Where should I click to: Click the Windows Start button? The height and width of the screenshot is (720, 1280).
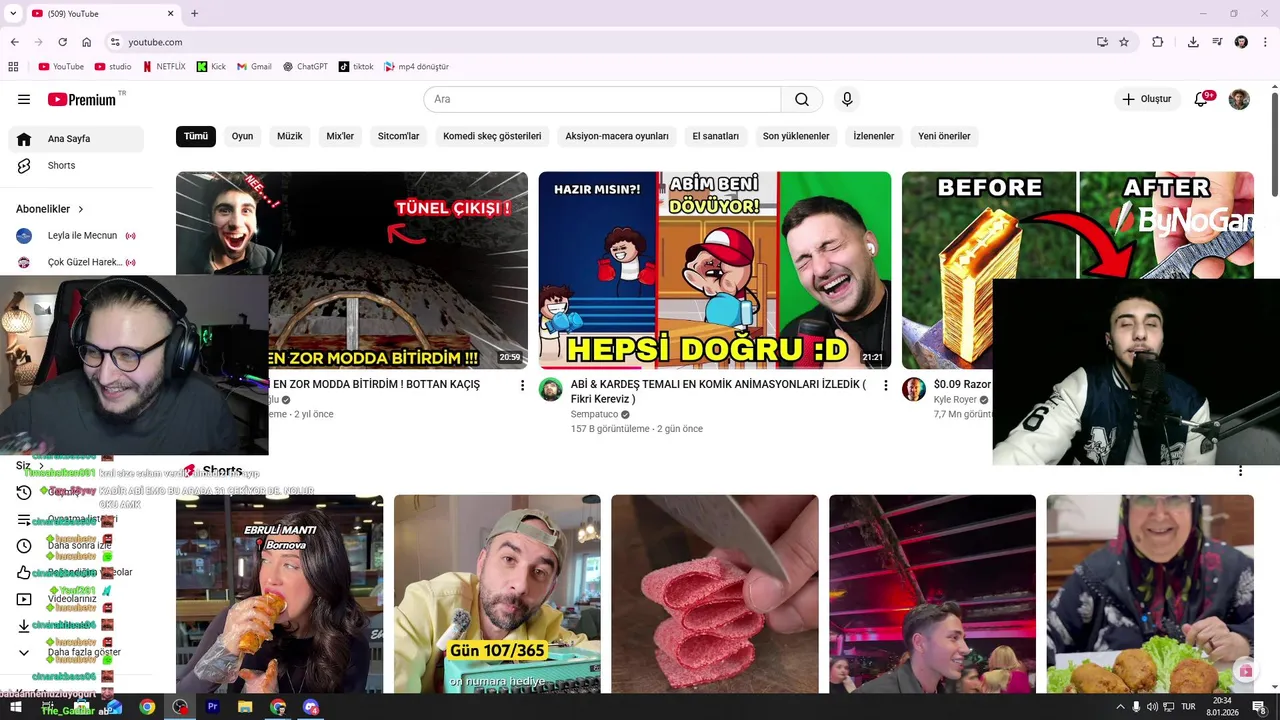[16, 707]
